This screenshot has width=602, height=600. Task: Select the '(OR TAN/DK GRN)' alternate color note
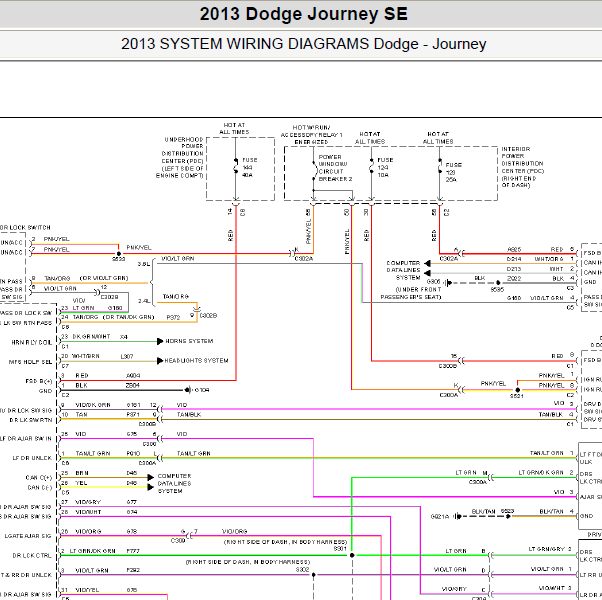[128, 317]
